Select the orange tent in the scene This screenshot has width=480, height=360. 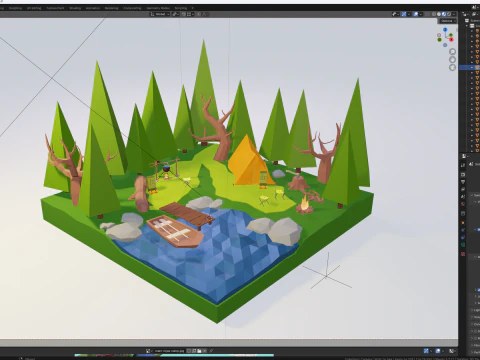point(248,163)
